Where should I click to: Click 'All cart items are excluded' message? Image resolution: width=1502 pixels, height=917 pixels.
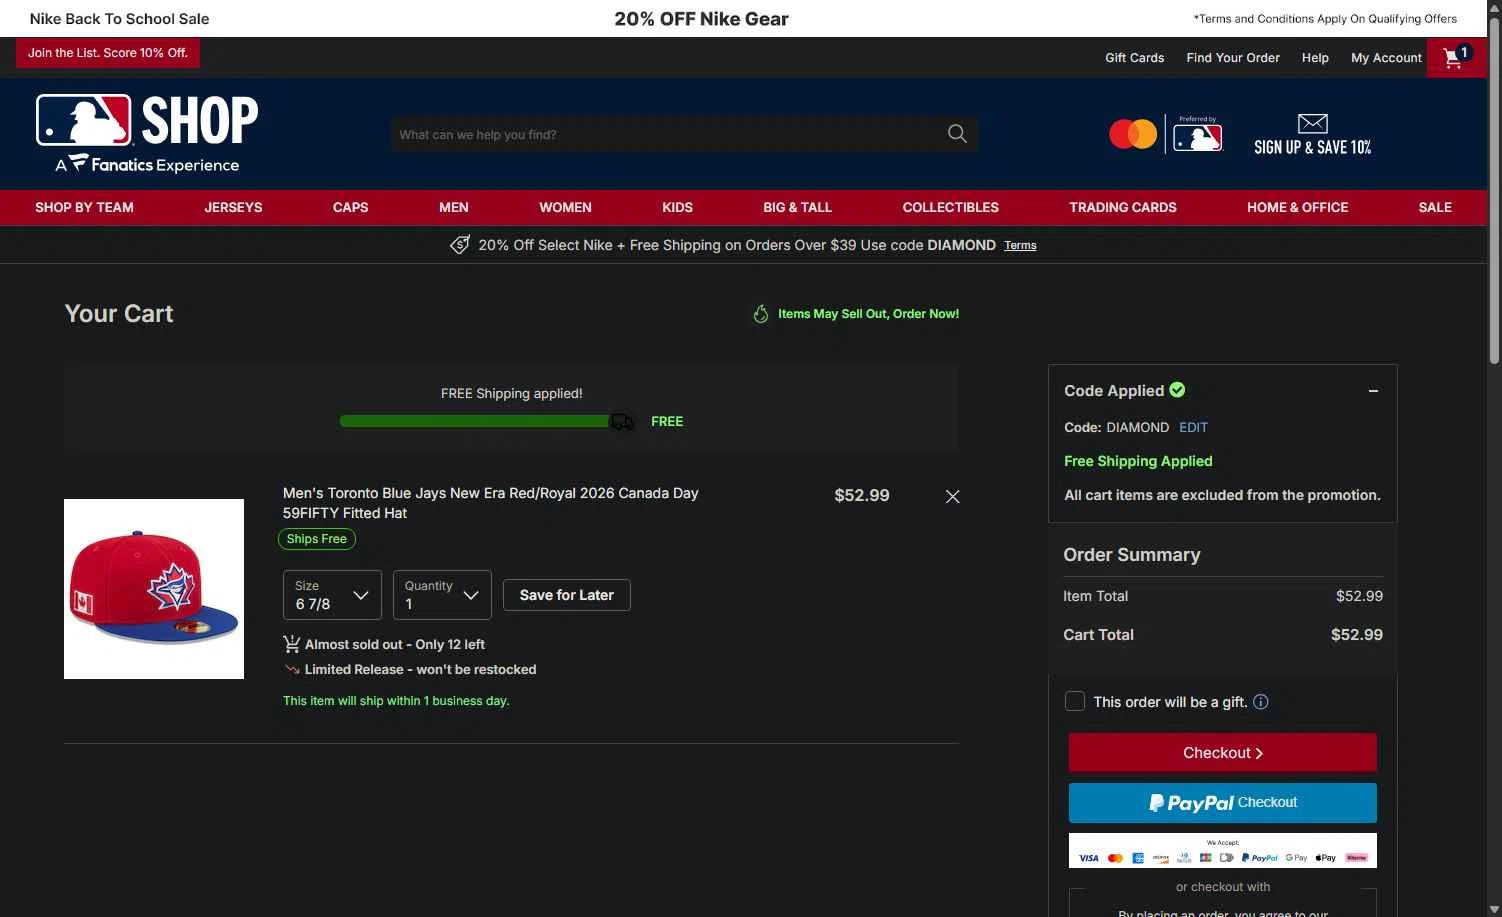point(1222,495)
